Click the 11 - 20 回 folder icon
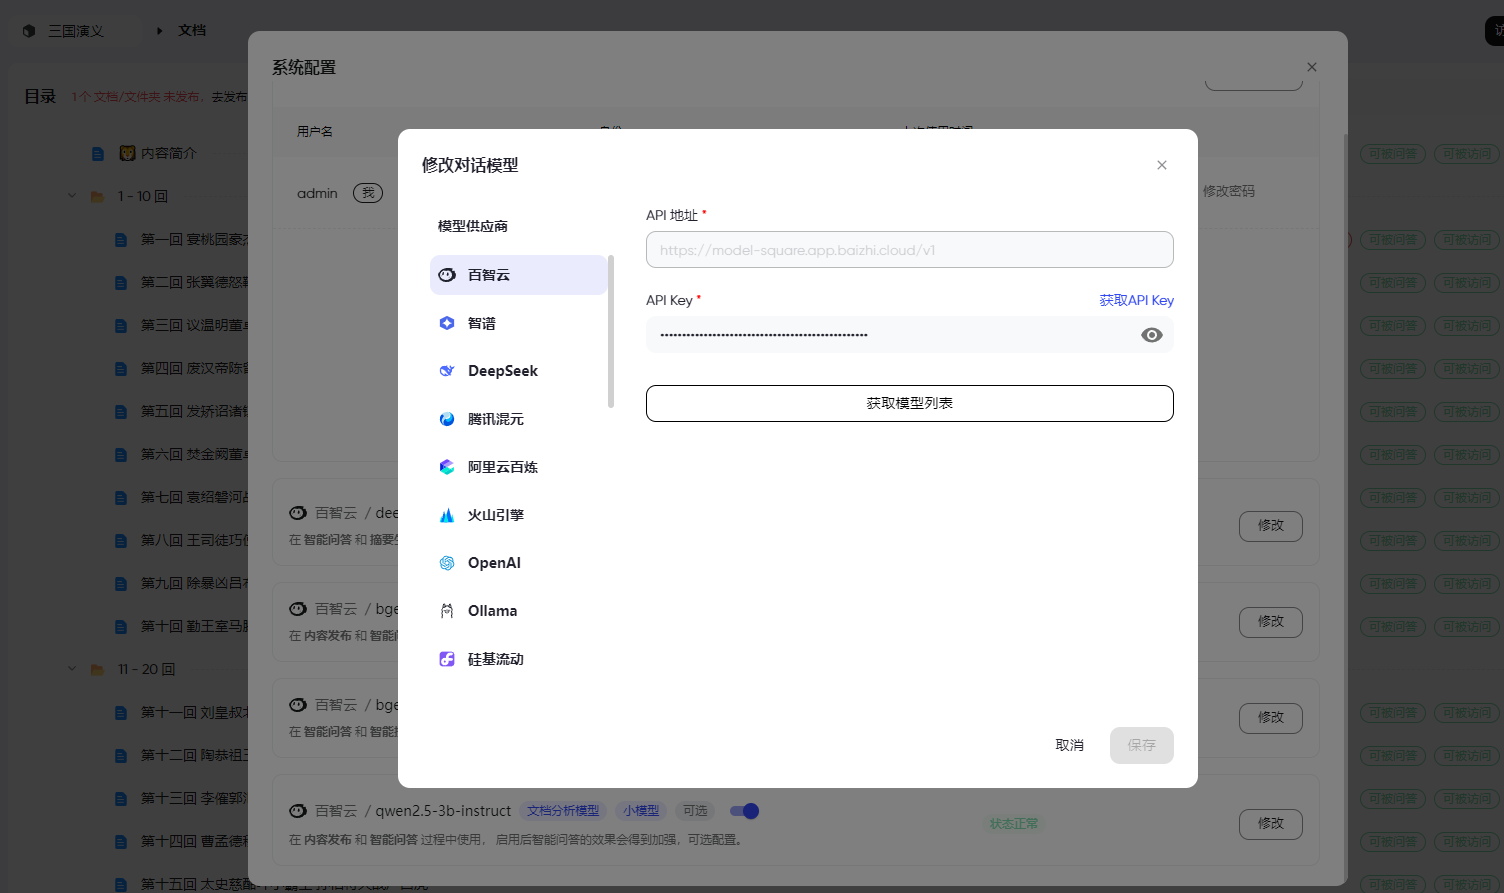The height and width of the screenshot is (893, 1504). 97,670
